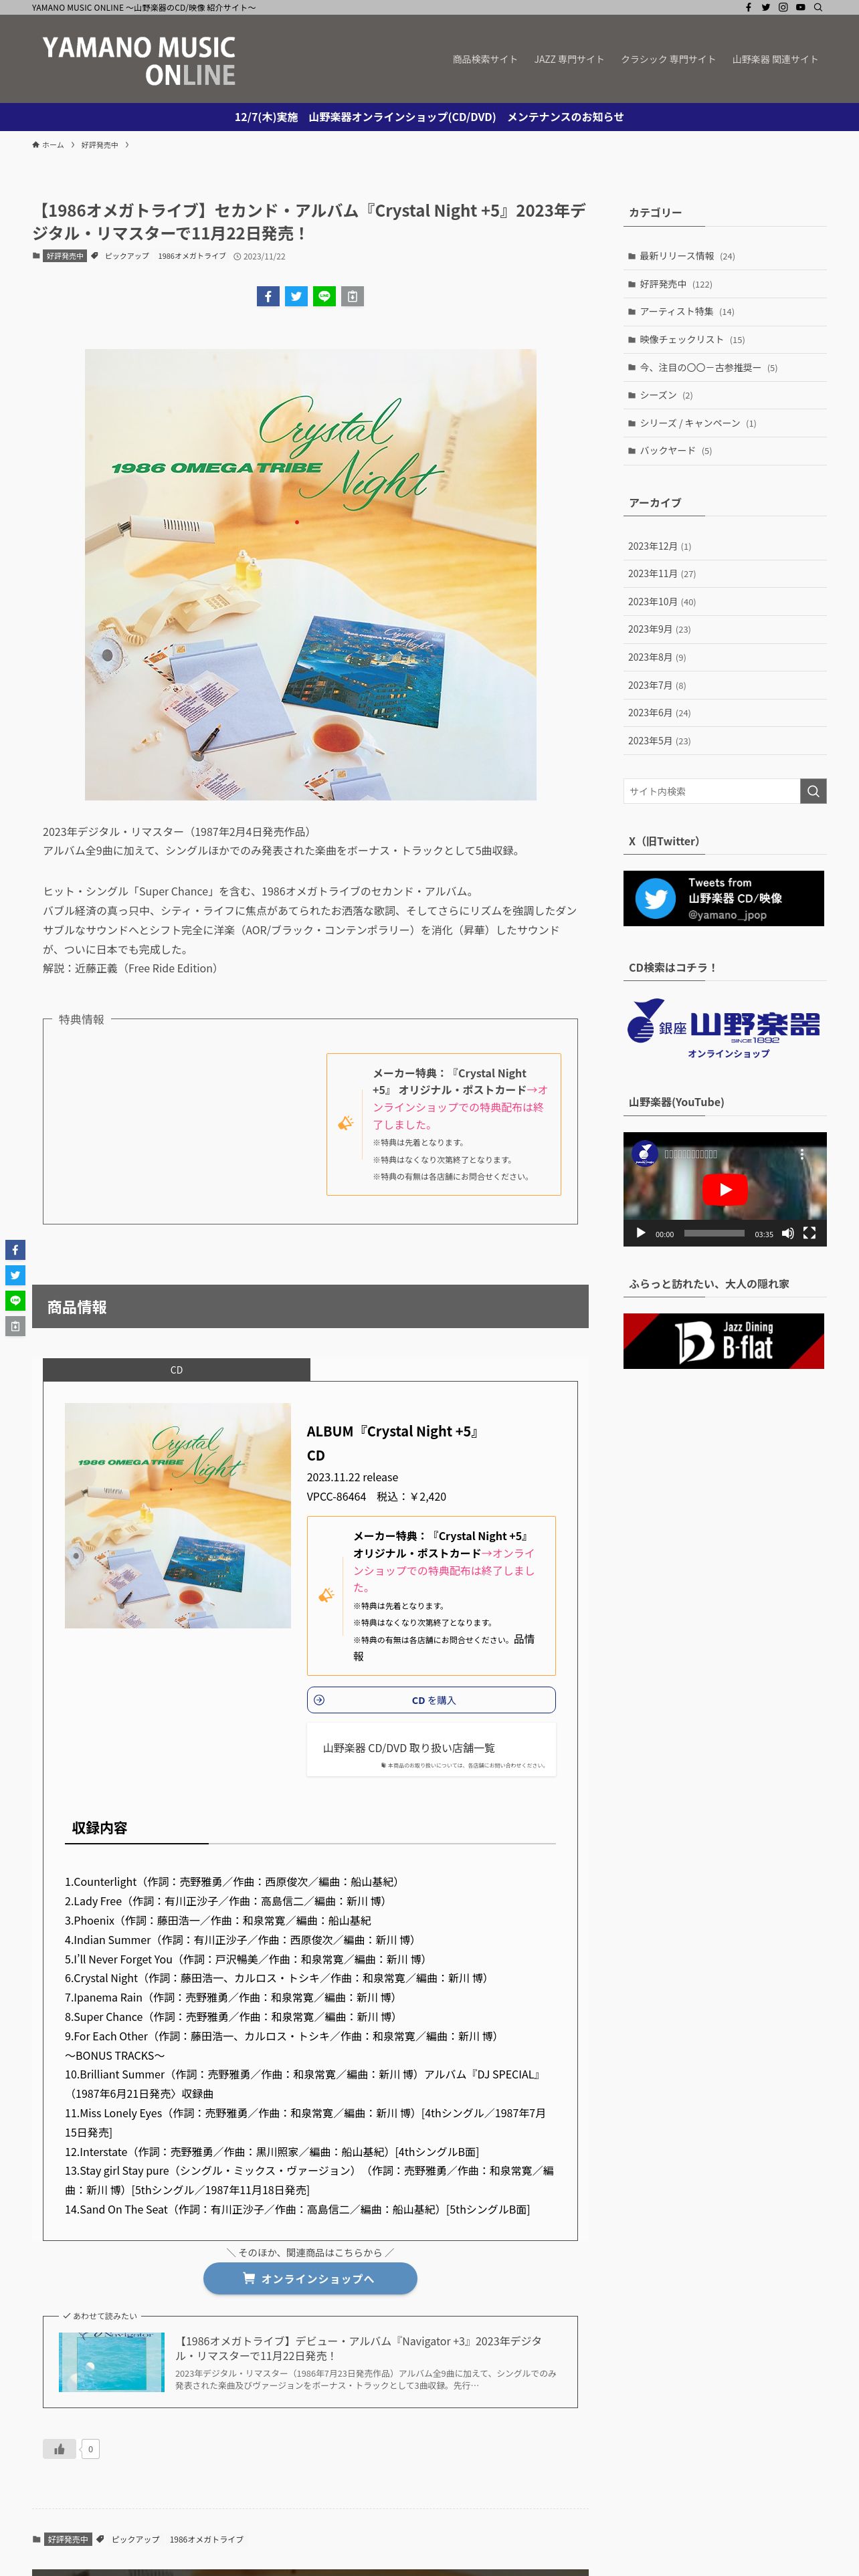Screen dimensions: 859x2576
Task: Open the 好評発売中 (122) category in the sidebar
Action: 725,284
